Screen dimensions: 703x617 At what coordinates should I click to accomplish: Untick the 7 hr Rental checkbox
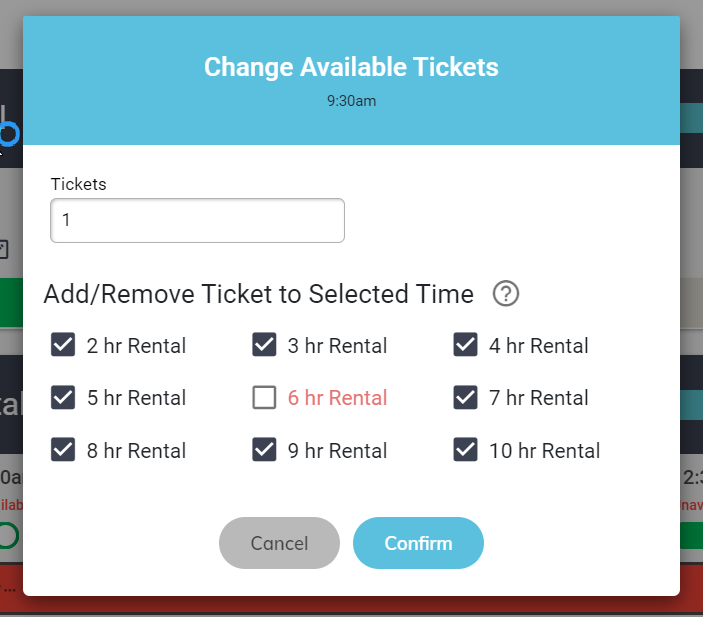(465, 397)
